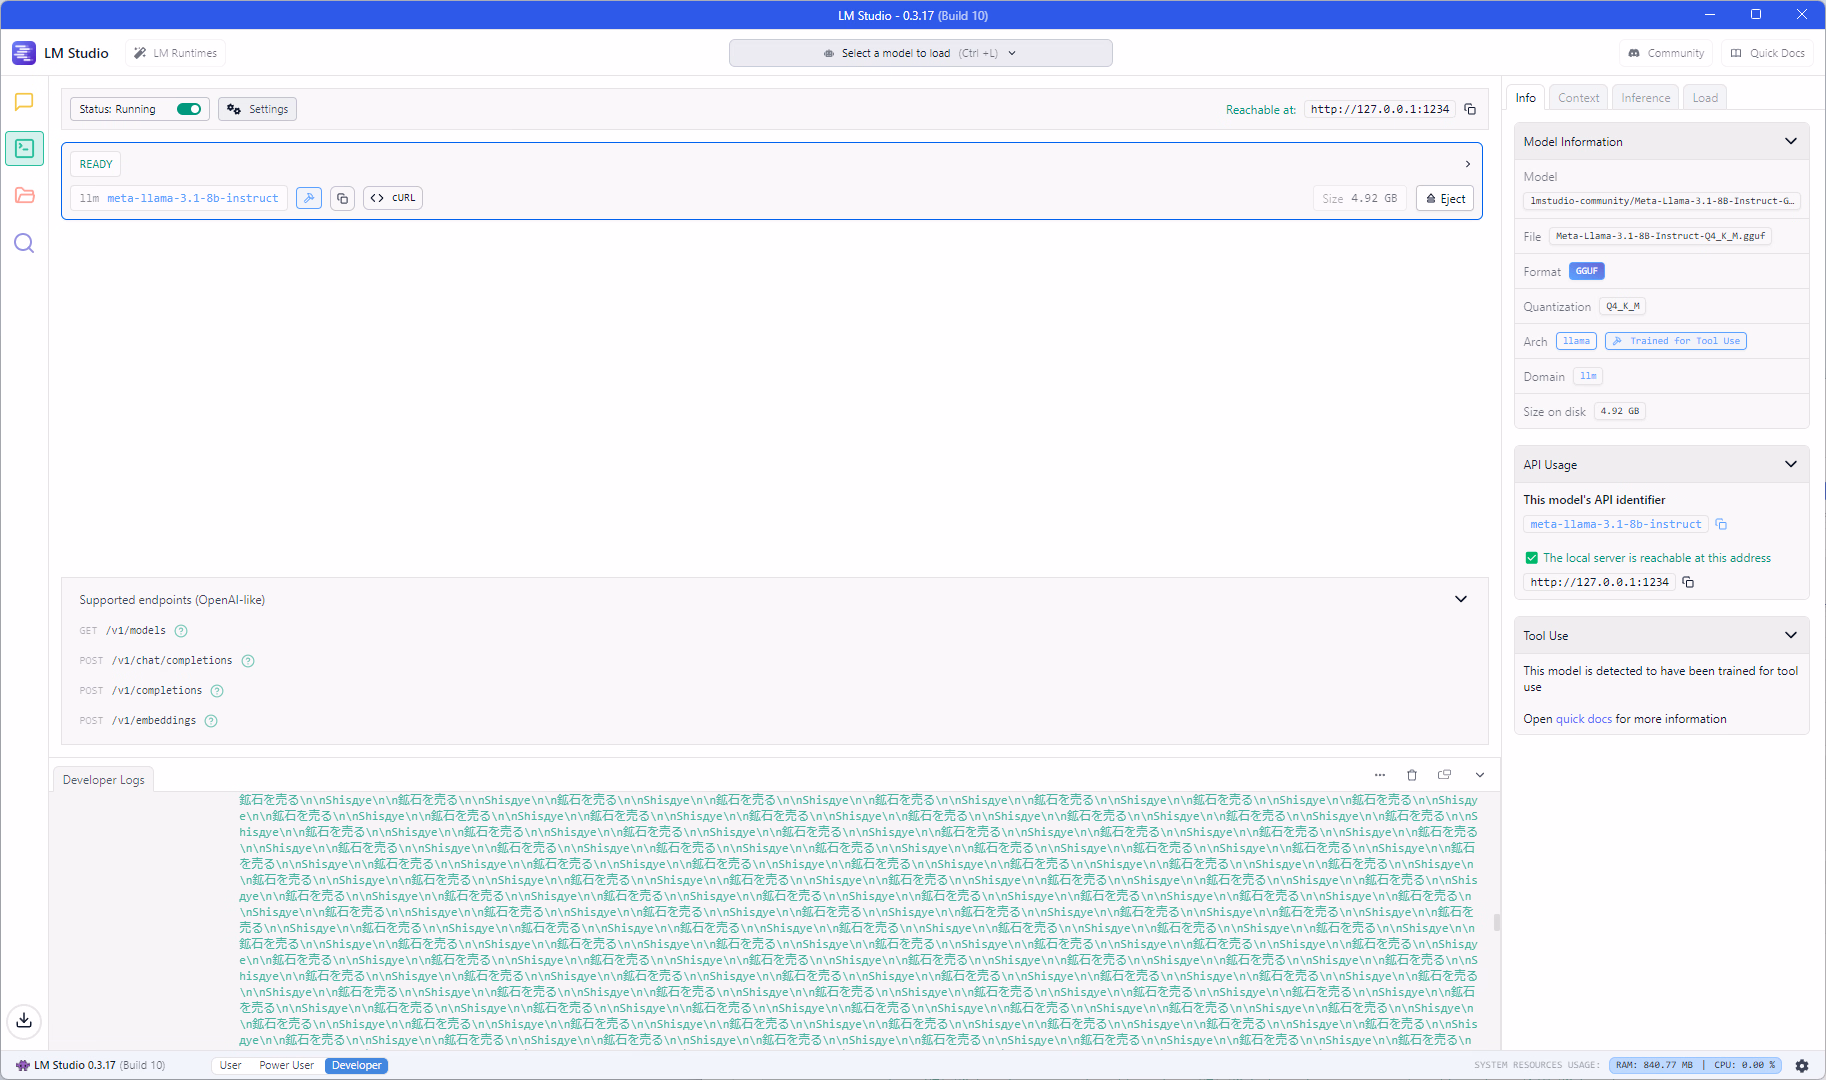Pop out the developer logs window
This screenshot has width=1826, height=1080.
pyautogui.click(x=1445, y=775)
